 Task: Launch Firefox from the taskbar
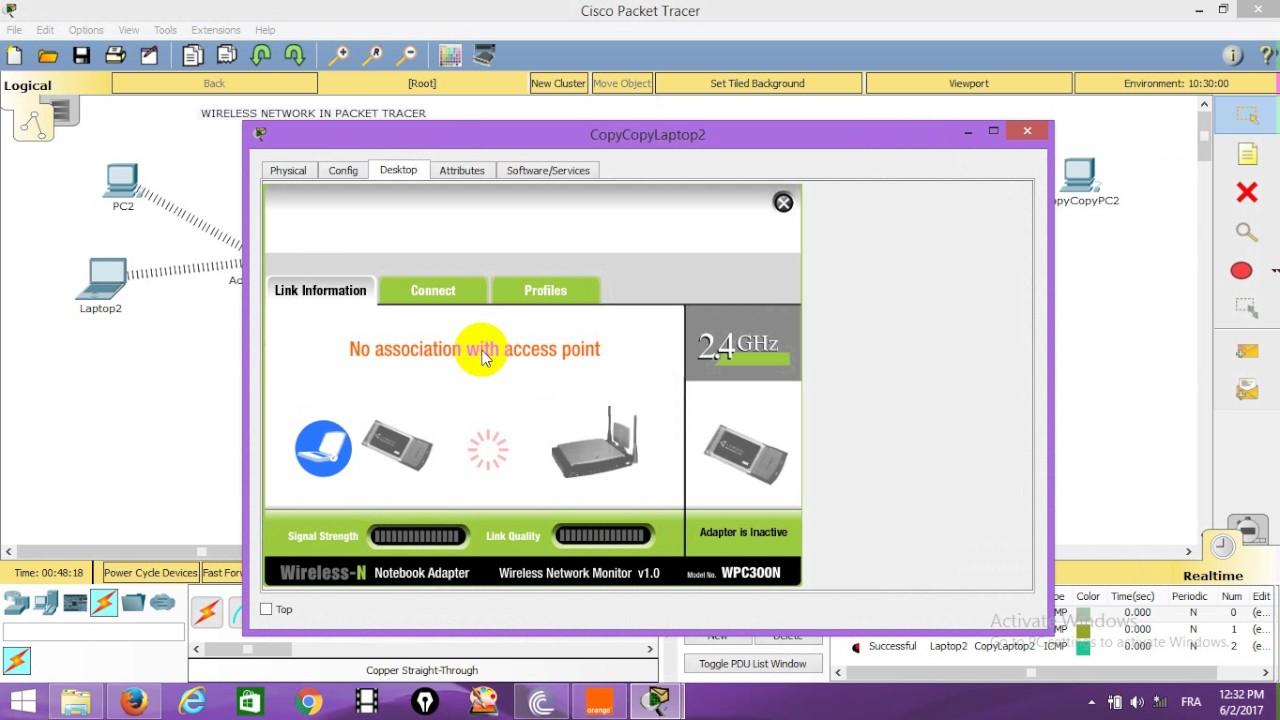click(134, 702)
